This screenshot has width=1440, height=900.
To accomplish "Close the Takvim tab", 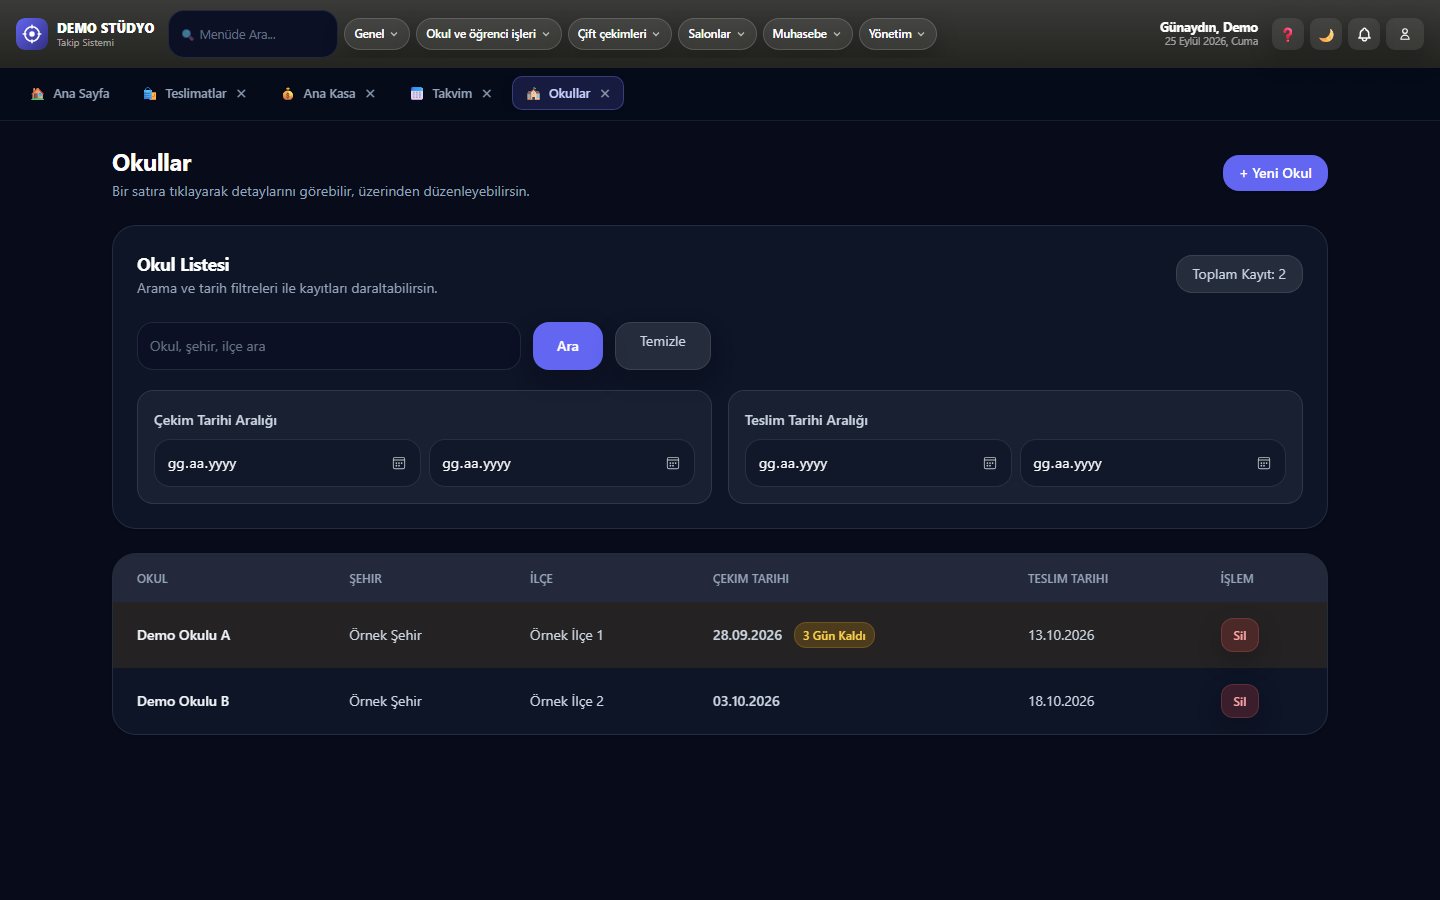I will [x=487, y=93].
